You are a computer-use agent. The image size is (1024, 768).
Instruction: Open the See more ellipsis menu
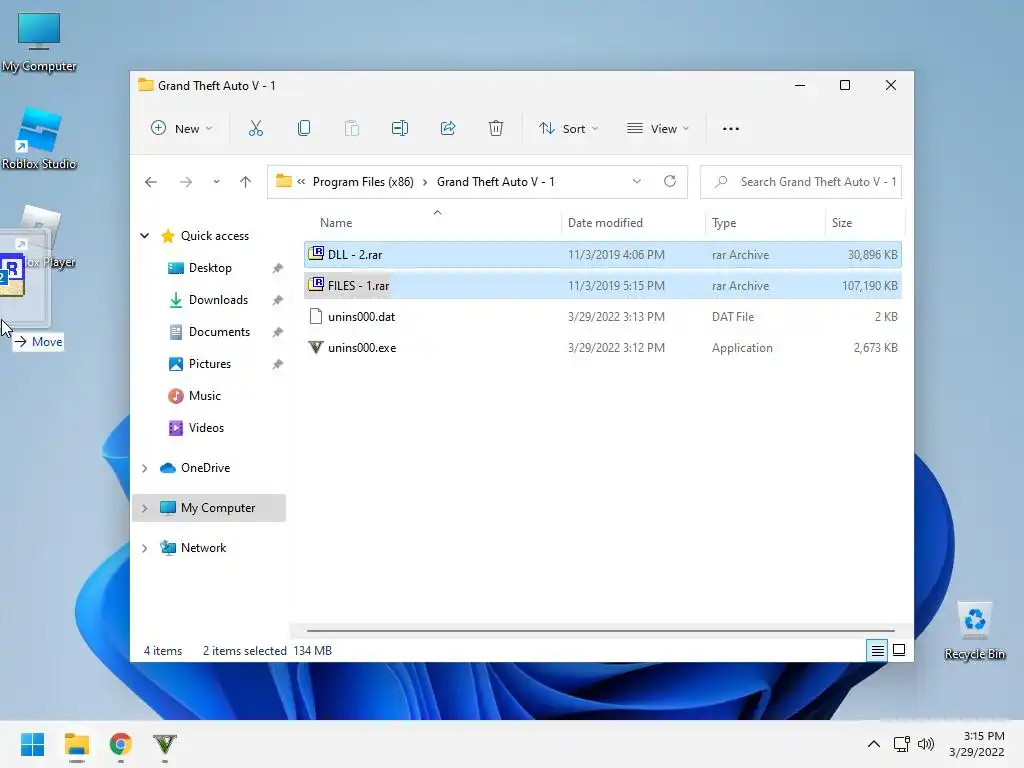click(731, 129)
